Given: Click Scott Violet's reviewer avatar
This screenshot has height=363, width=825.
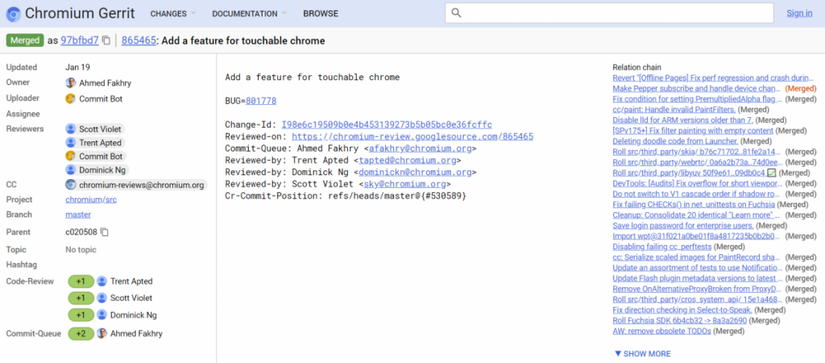Looking at the screenshot, I should point(71,129).
